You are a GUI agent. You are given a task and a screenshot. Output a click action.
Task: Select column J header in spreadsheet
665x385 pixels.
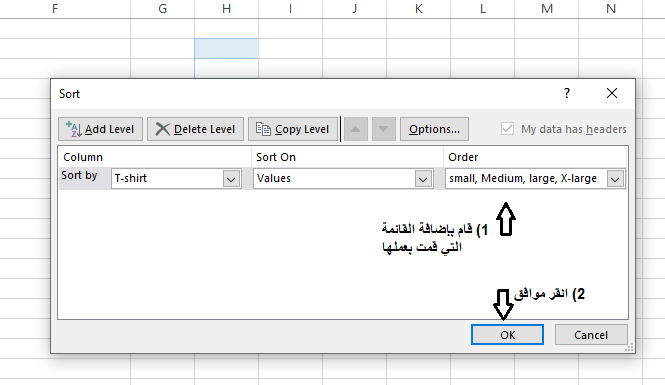pyautogui.click(x=355, y=9)
